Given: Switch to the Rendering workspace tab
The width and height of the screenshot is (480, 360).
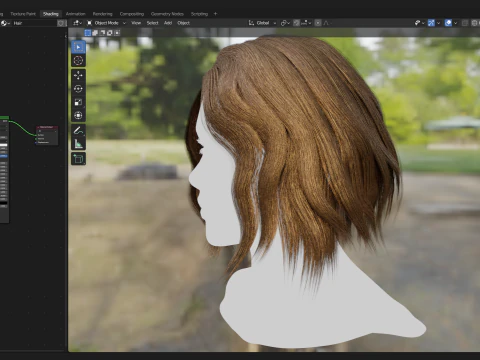Looking at the screenshot, I should pos(102,14).
